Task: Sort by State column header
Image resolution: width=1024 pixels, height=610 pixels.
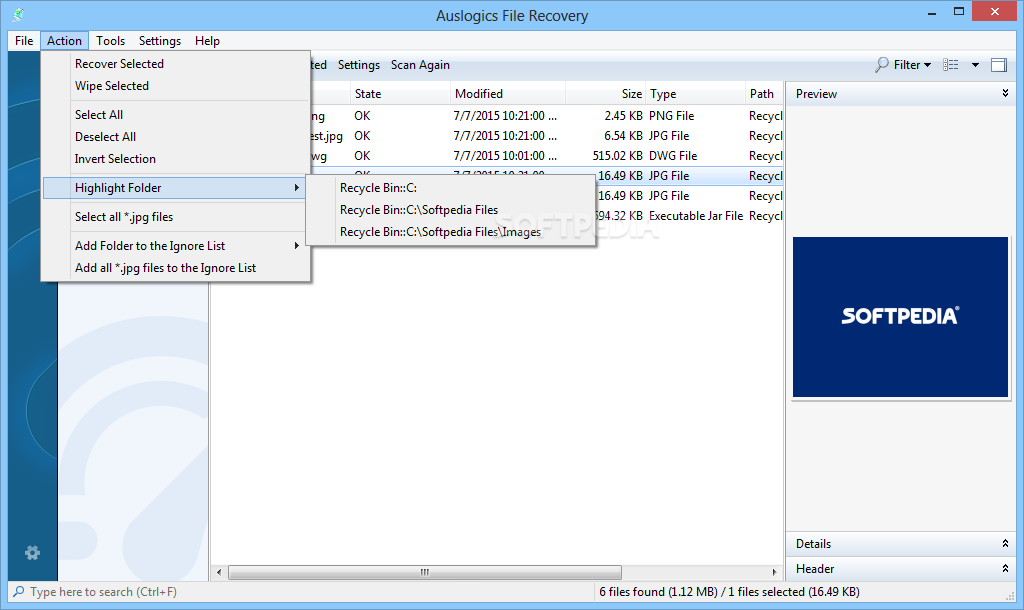Action: [x=400, y=93]
